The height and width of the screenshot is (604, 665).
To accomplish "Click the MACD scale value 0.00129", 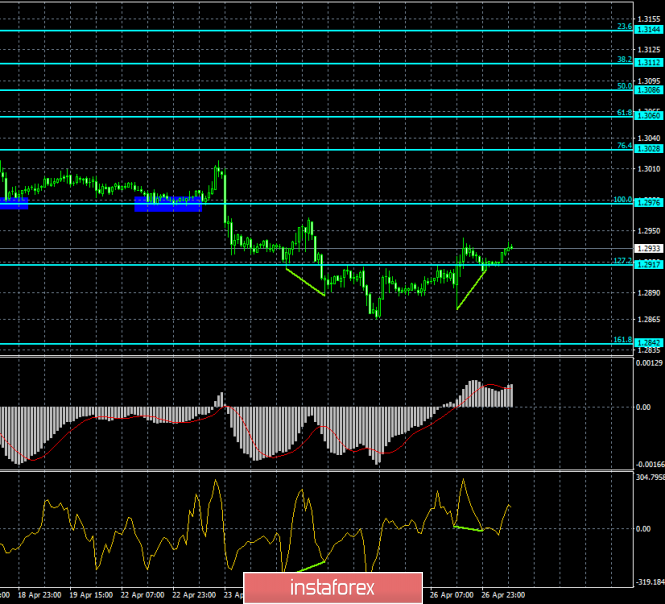I will point(649,363).
